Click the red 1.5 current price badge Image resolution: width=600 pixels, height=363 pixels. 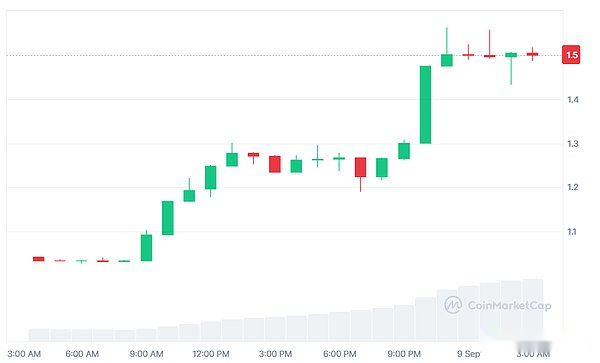point(571,55)
